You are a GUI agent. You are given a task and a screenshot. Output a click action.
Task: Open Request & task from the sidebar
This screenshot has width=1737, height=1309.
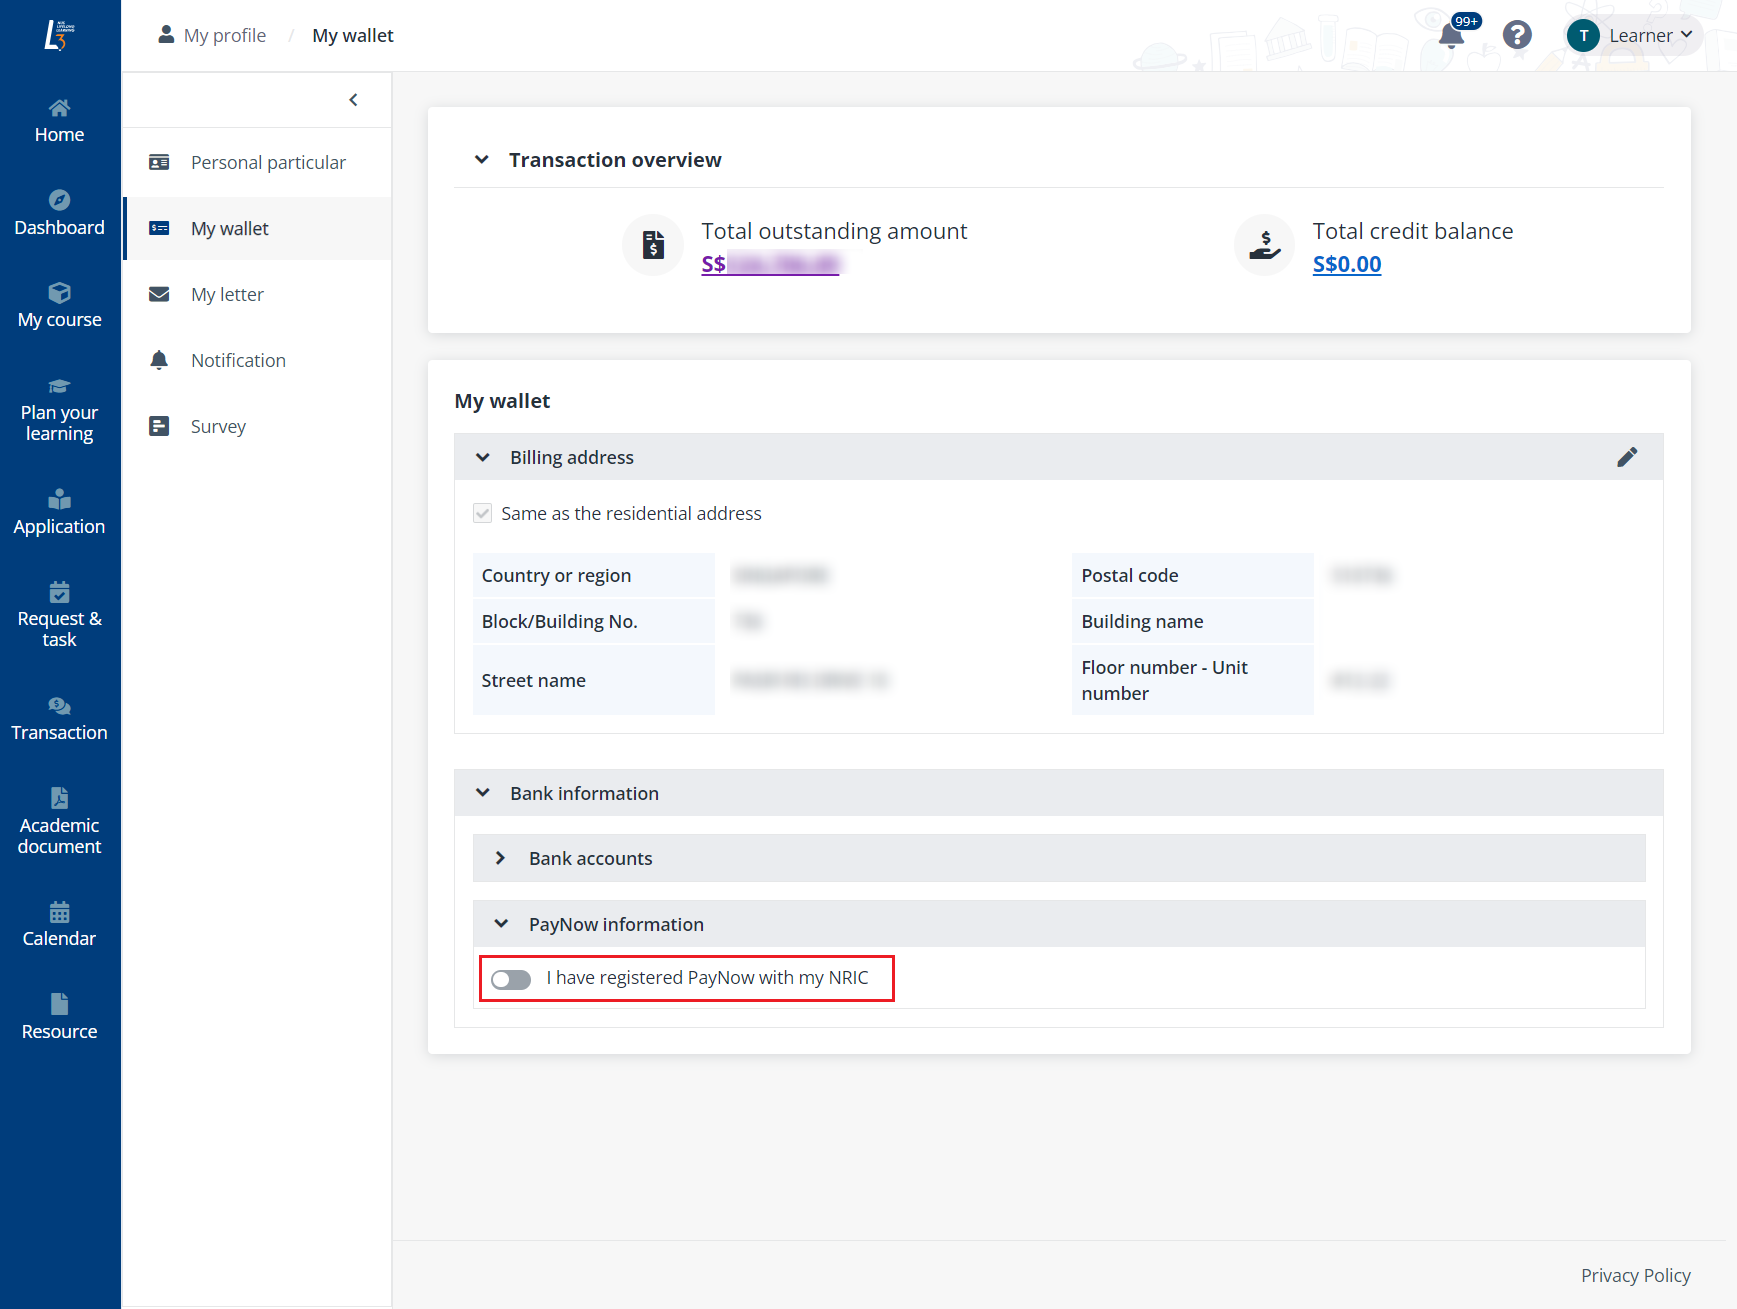point(59,616)
